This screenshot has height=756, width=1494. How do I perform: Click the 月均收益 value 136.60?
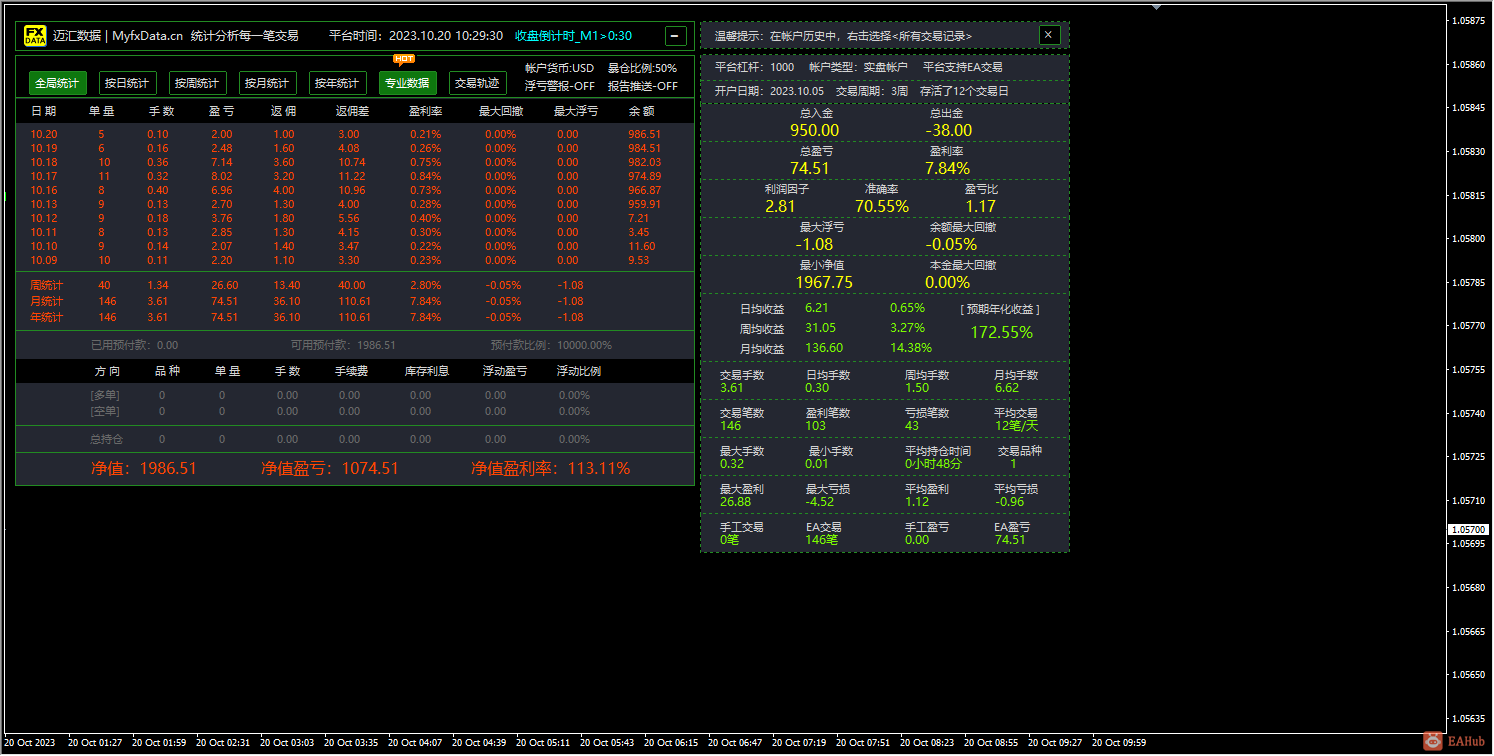tap(824, 348)
